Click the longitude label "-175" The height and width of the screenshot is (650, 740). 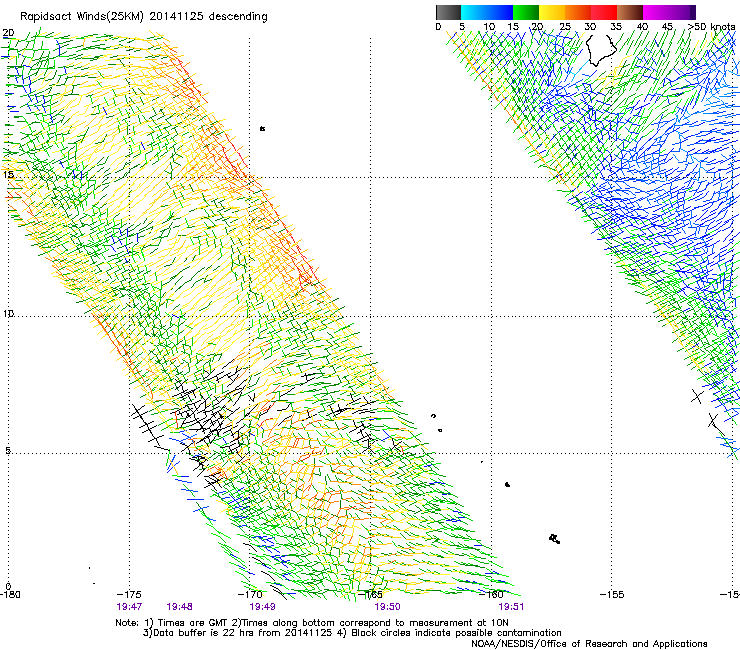coord(129,595)
